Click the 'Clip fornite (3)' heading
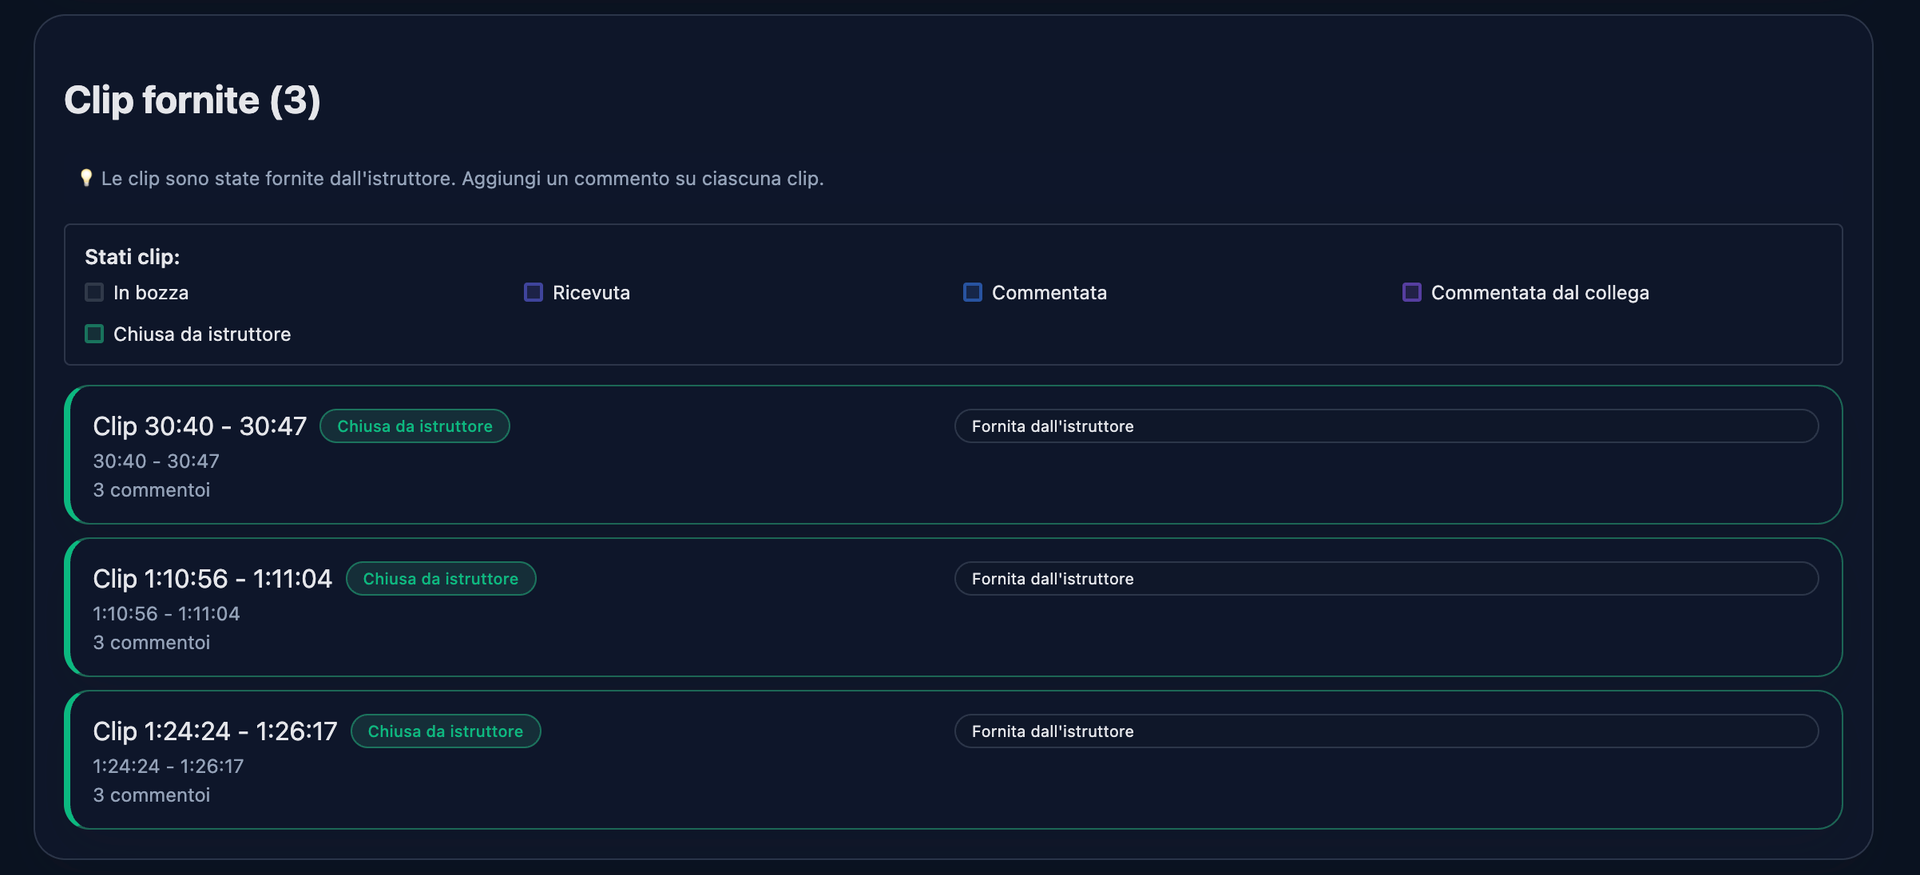 tap(192, 101)
